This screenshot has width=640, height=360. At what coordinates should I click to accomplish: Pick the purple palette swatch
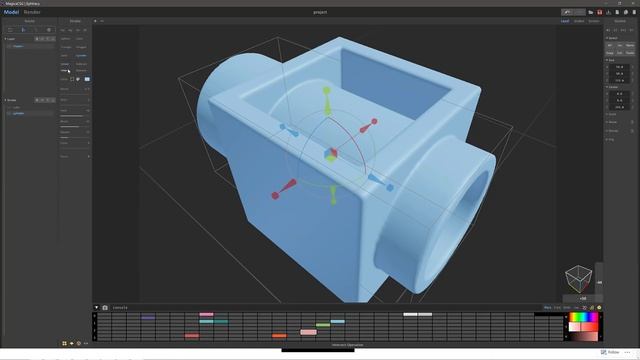click(x=148, y=318)
